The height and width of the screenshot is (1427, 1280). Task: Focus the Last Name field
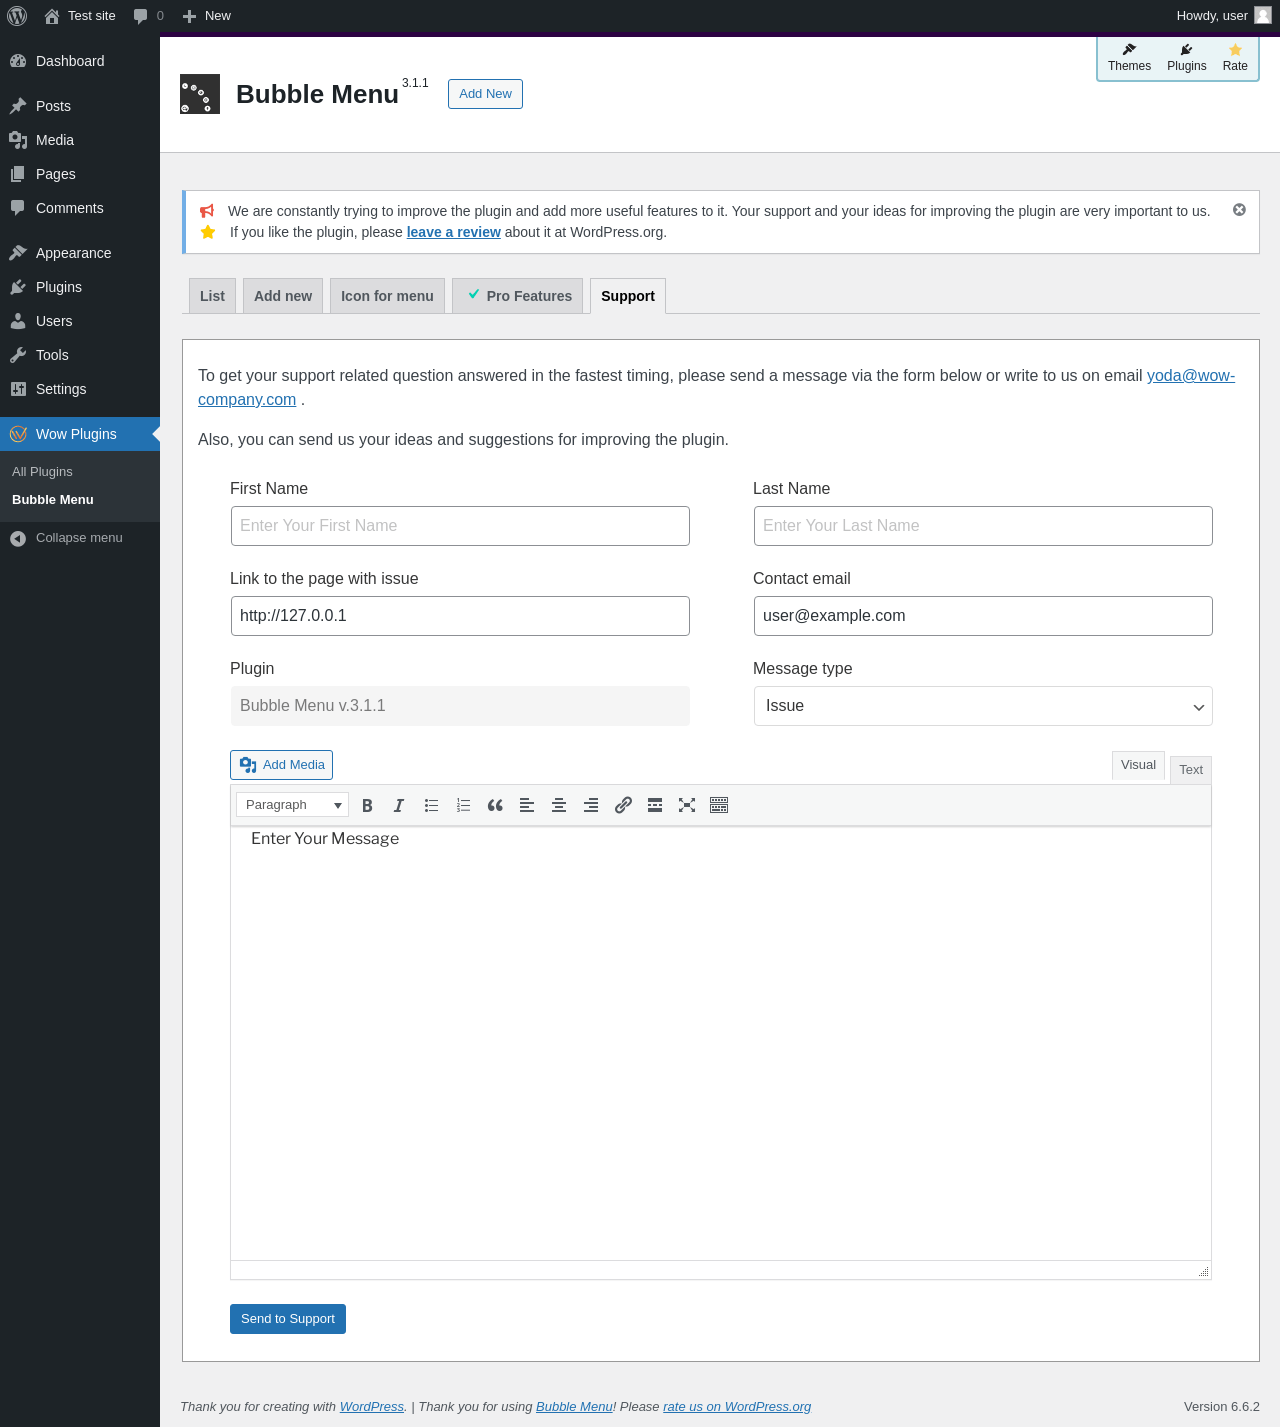[983, 526]
